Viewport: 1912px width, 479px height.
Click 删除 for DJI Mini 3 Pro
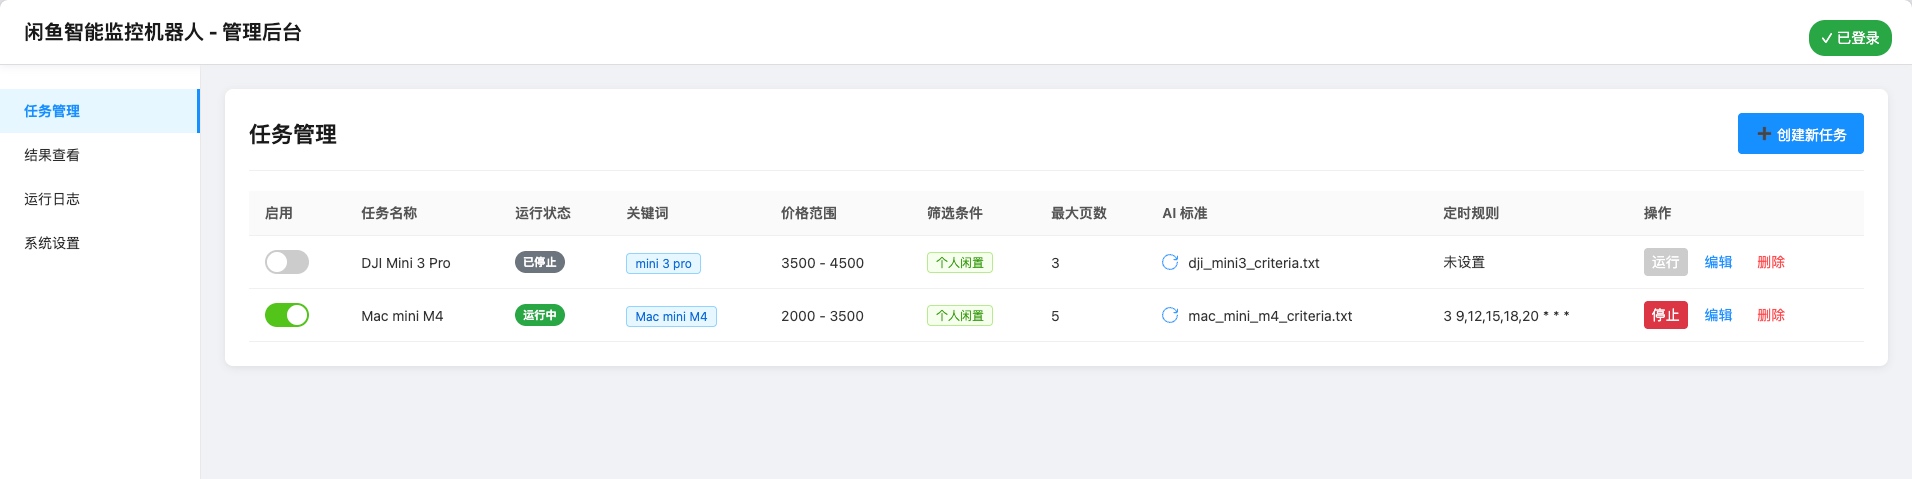1771,262
